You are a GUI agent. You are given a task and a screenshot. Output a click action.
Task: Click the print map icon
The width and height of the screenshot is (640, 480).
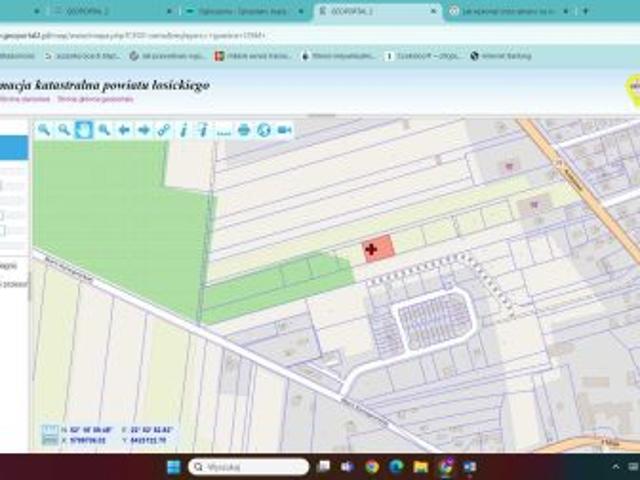[244, 130]
